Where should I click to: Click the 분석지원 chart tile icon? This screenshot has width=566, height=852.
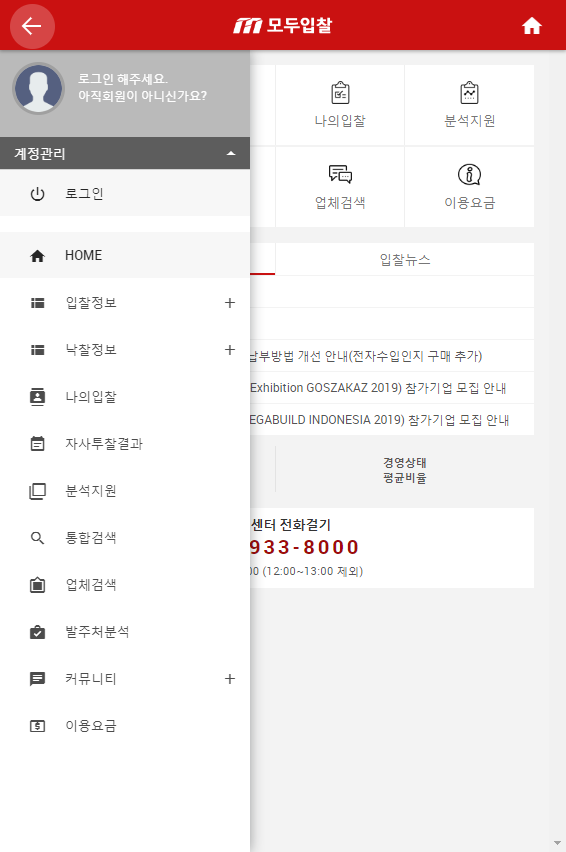(x=469, y=93)
